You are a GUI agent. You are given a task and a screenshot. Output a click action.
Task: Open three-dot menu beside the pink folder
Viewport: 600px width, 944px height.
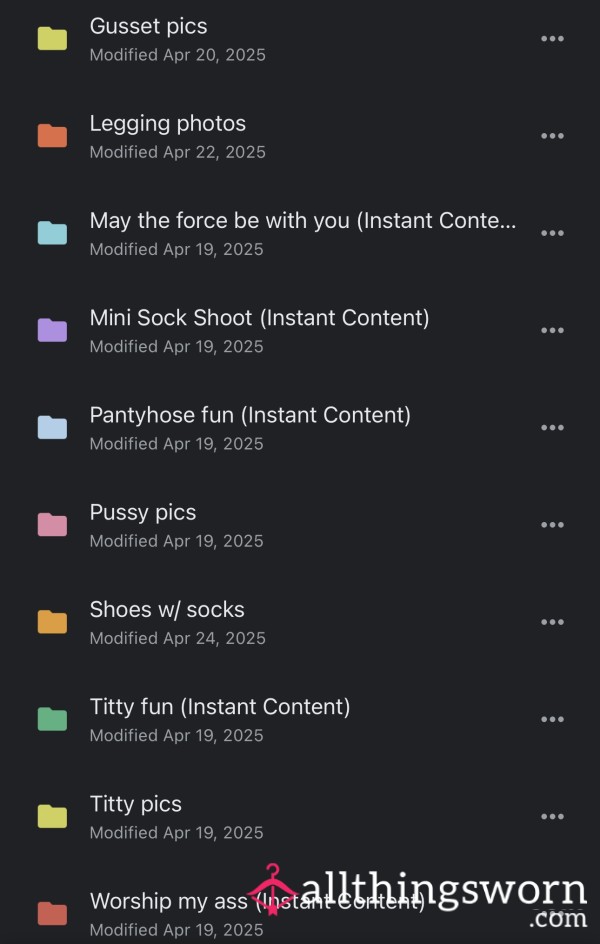(x=552, y=525)
